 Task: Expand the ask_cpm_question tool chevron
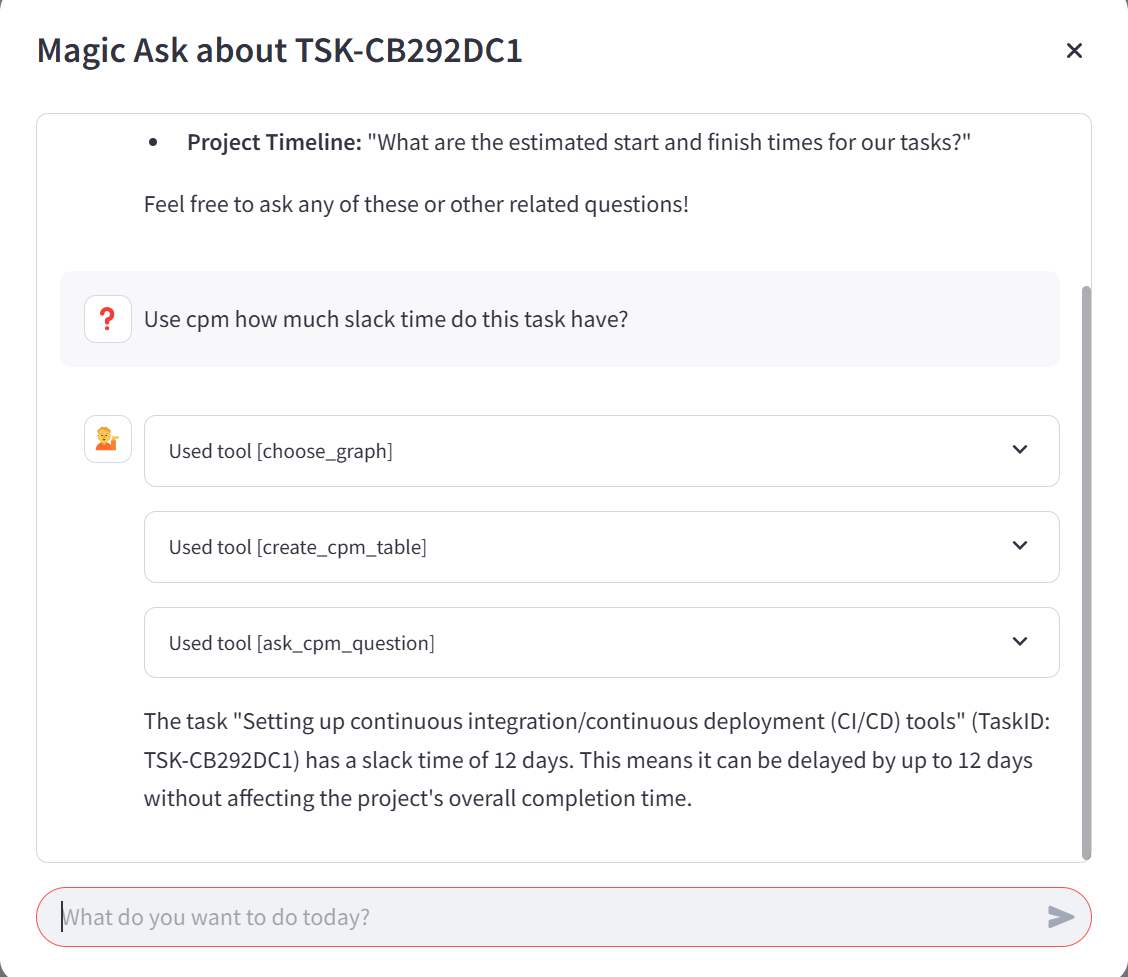tap(1020, 642)
